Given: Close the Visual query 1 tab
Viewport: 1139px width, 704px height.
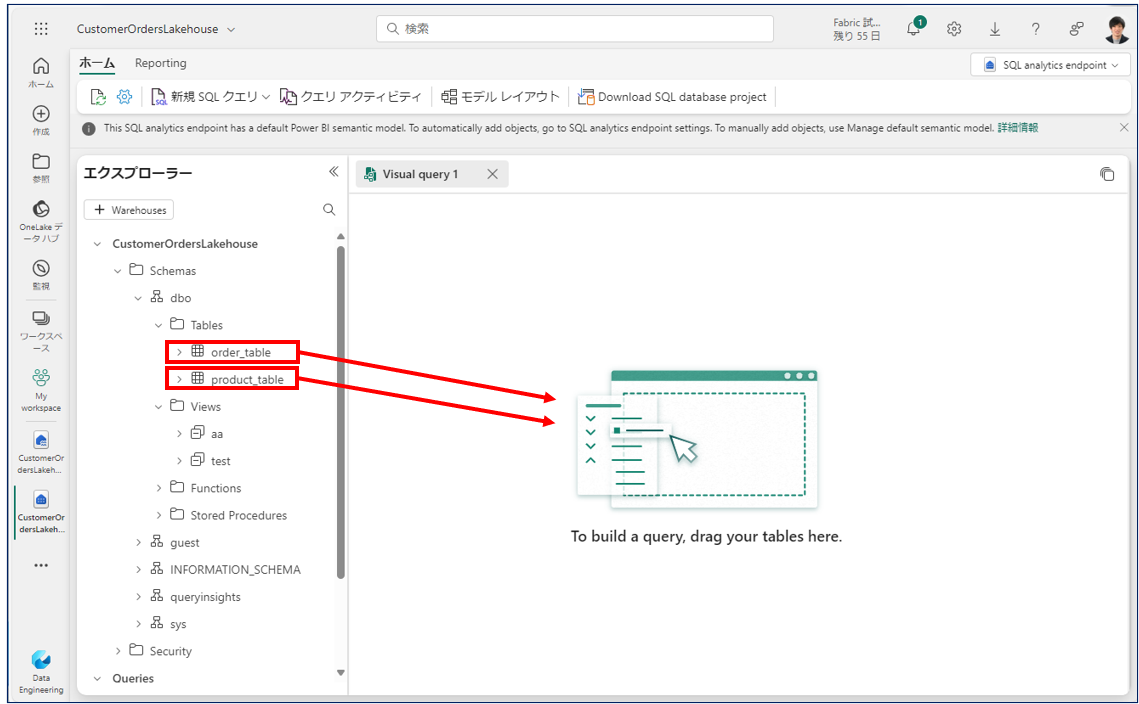Looking at the screenshot, I should [493, 174].
